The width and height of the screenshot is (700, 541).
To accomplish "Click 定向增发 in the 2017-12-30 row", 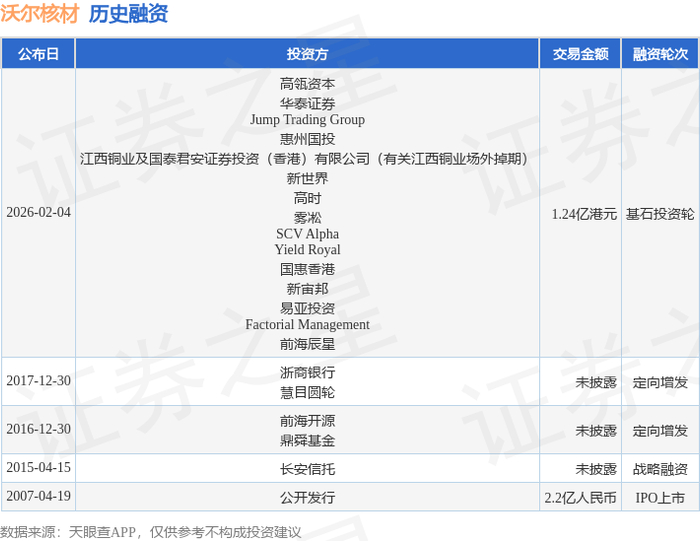I will coord(660,383).
